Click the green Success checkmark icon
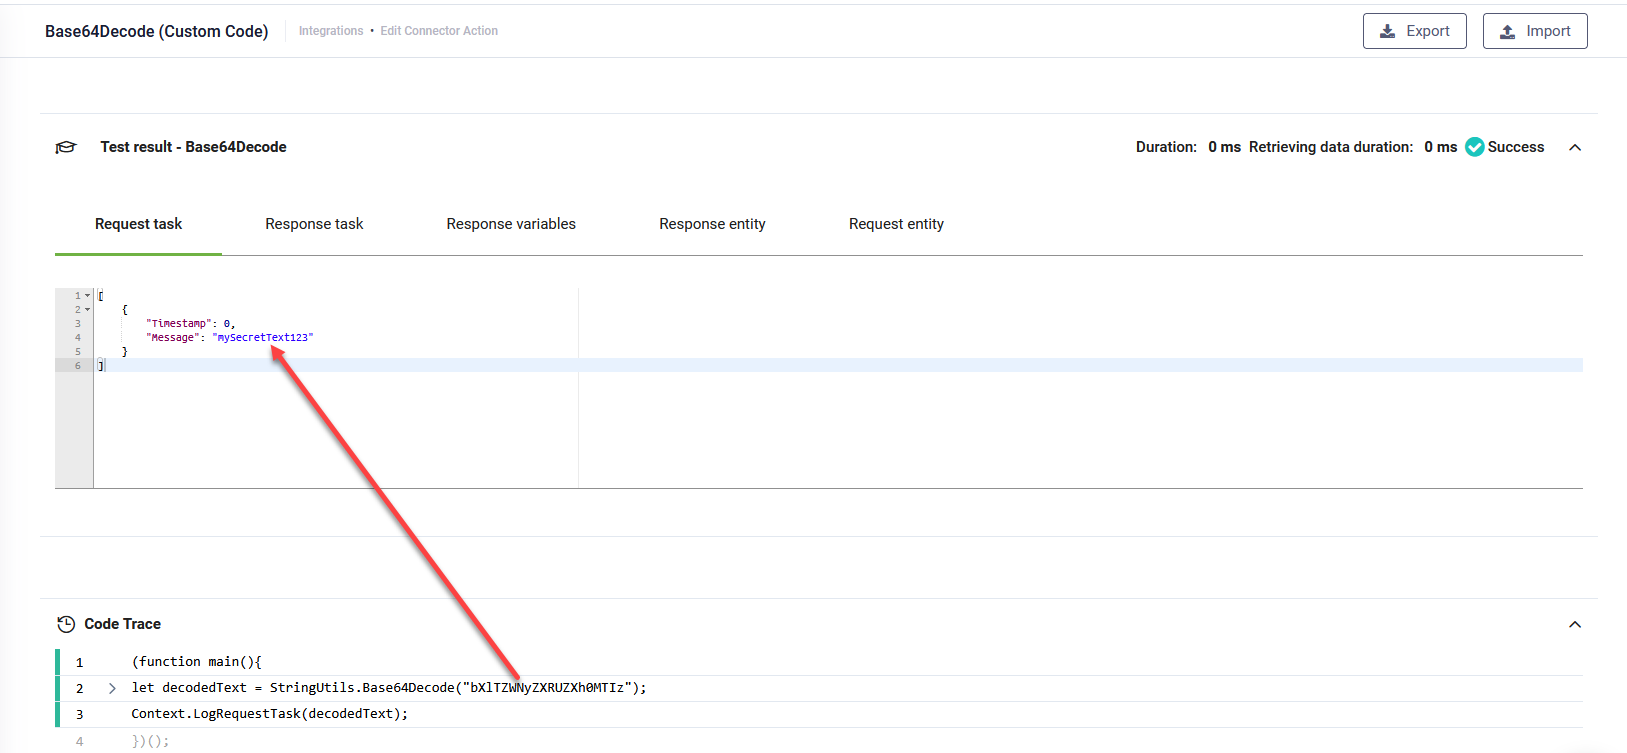1627x753 pixels. 1475,147
